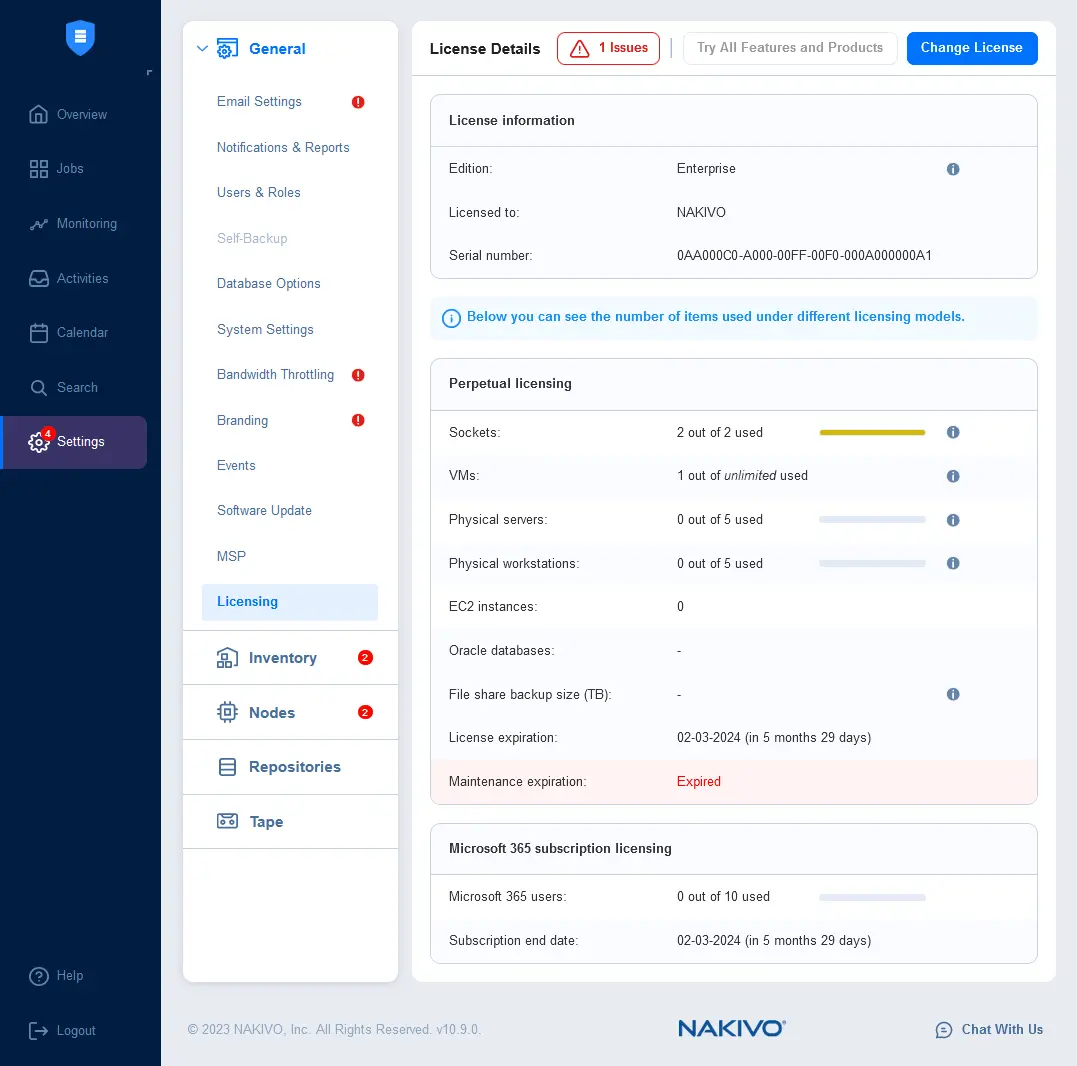Screen dimensions: 1077x1066
Task: Click the red Expired maintenance text
Action: 699,782
